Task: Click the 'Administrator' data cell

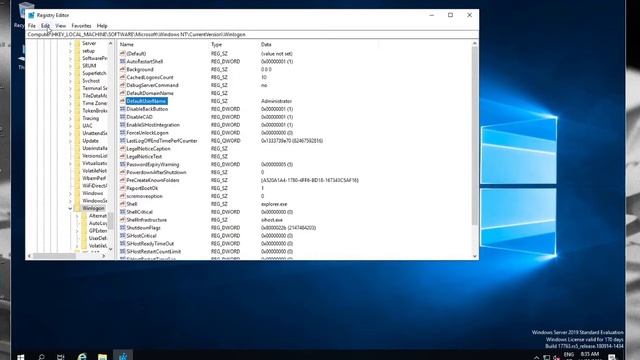Action: click(x=276, y=101)
